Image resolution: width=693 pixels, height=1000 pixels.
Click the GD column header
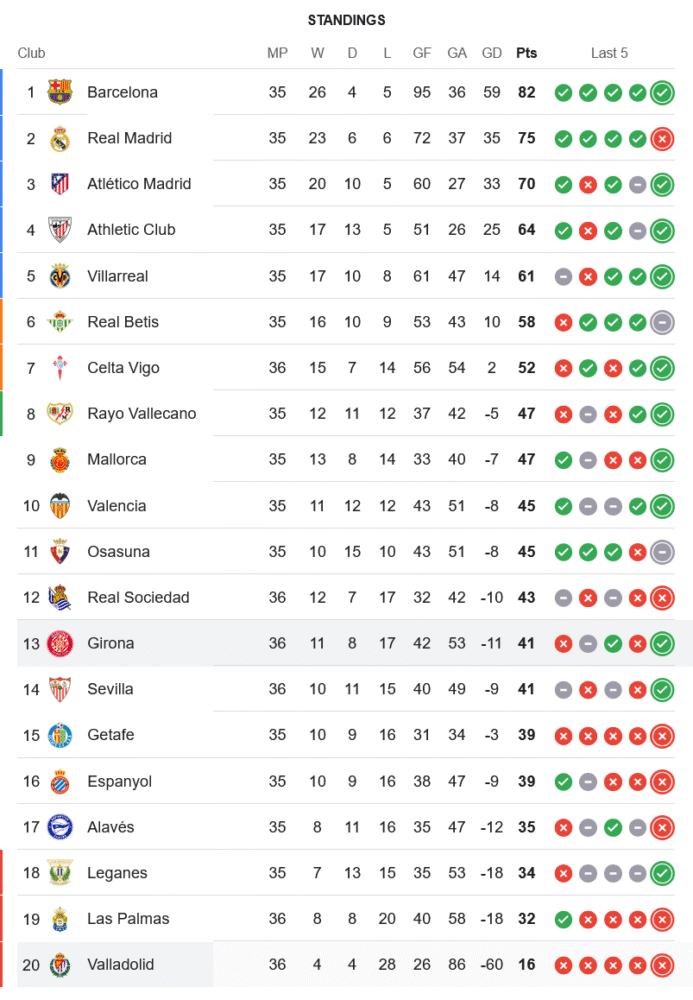tap(491, 53)
